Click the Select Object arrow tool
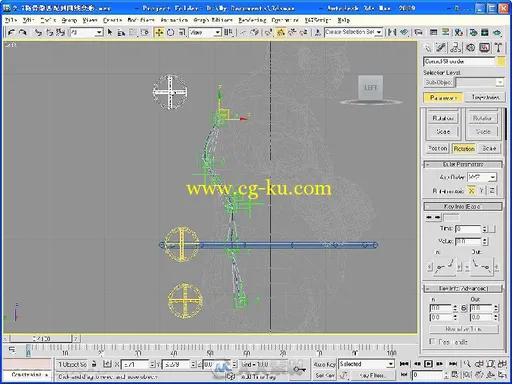Image resolution: width=512 pixels, height=384 pixels. (x=110, y=32)
